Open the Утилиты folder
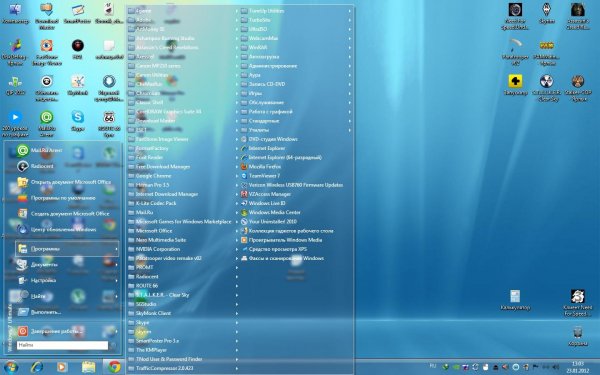Viewport: 600px width, 375px height. pos(255,130)
